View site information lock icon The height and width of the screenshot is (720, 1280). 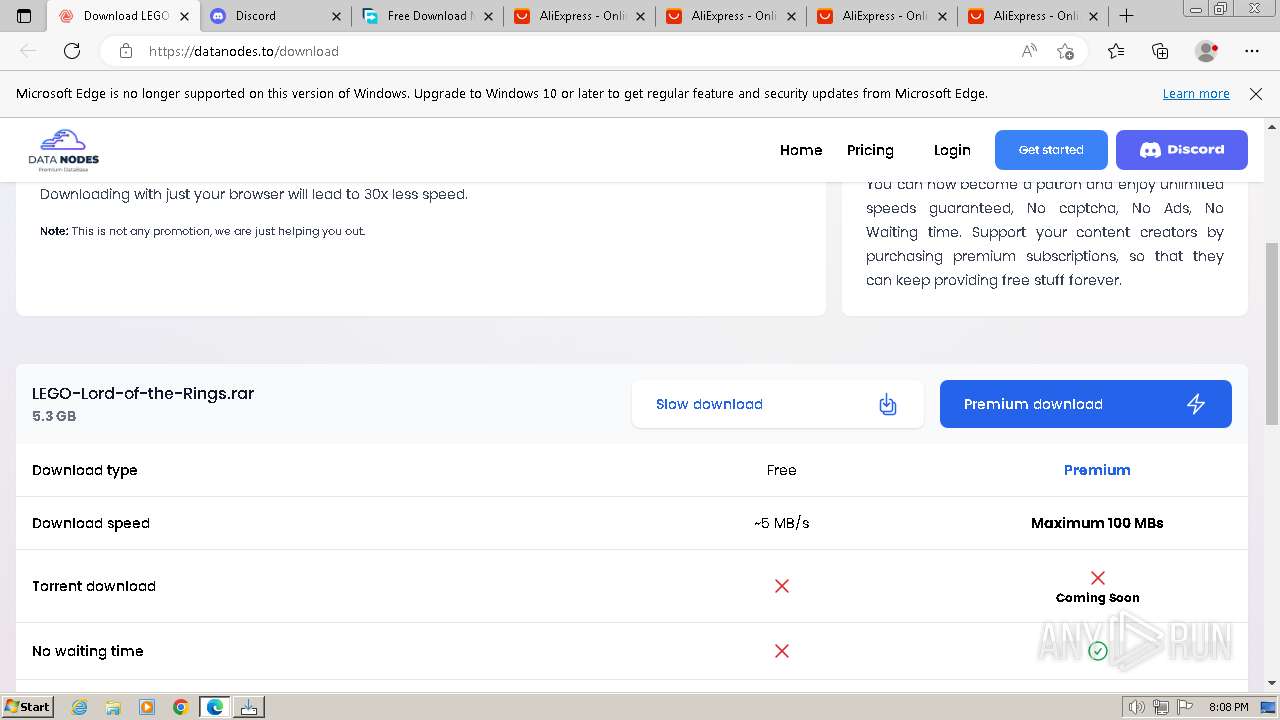[x=125, y=51]
